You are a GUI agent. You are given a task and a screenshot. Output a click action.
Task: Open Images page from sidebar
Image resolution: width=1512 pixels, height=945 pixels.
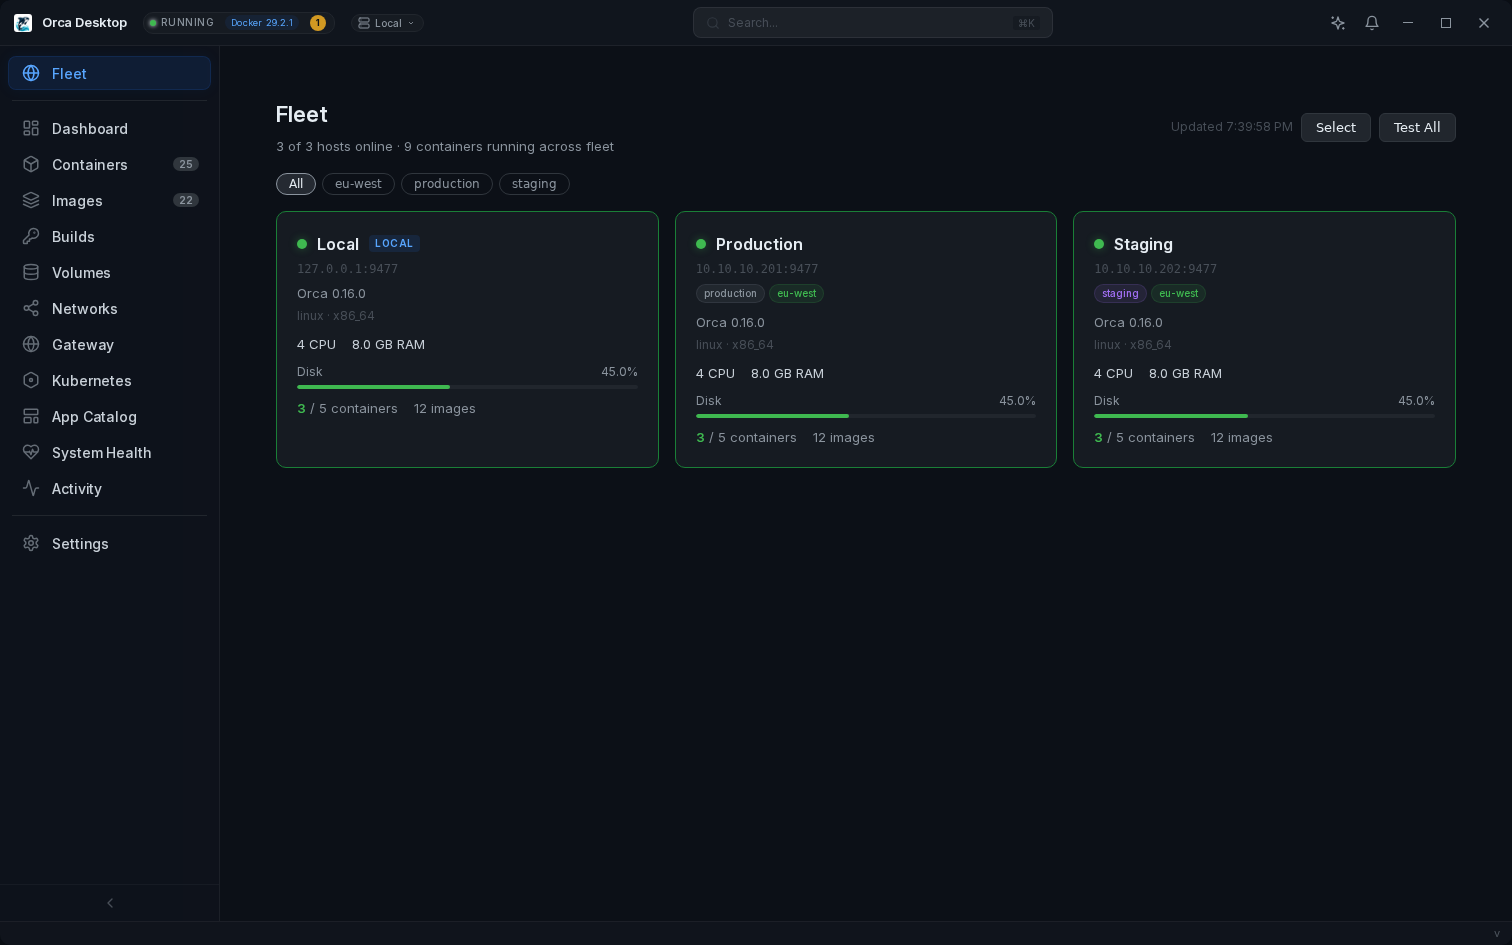pyautogui.click(x=110, y=200)
